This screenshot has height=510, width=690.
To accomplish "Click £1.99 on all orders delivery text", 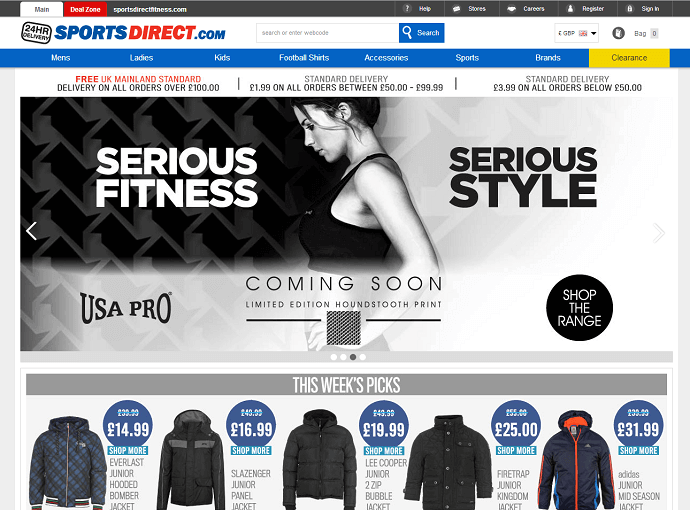I will click(346, 88).
